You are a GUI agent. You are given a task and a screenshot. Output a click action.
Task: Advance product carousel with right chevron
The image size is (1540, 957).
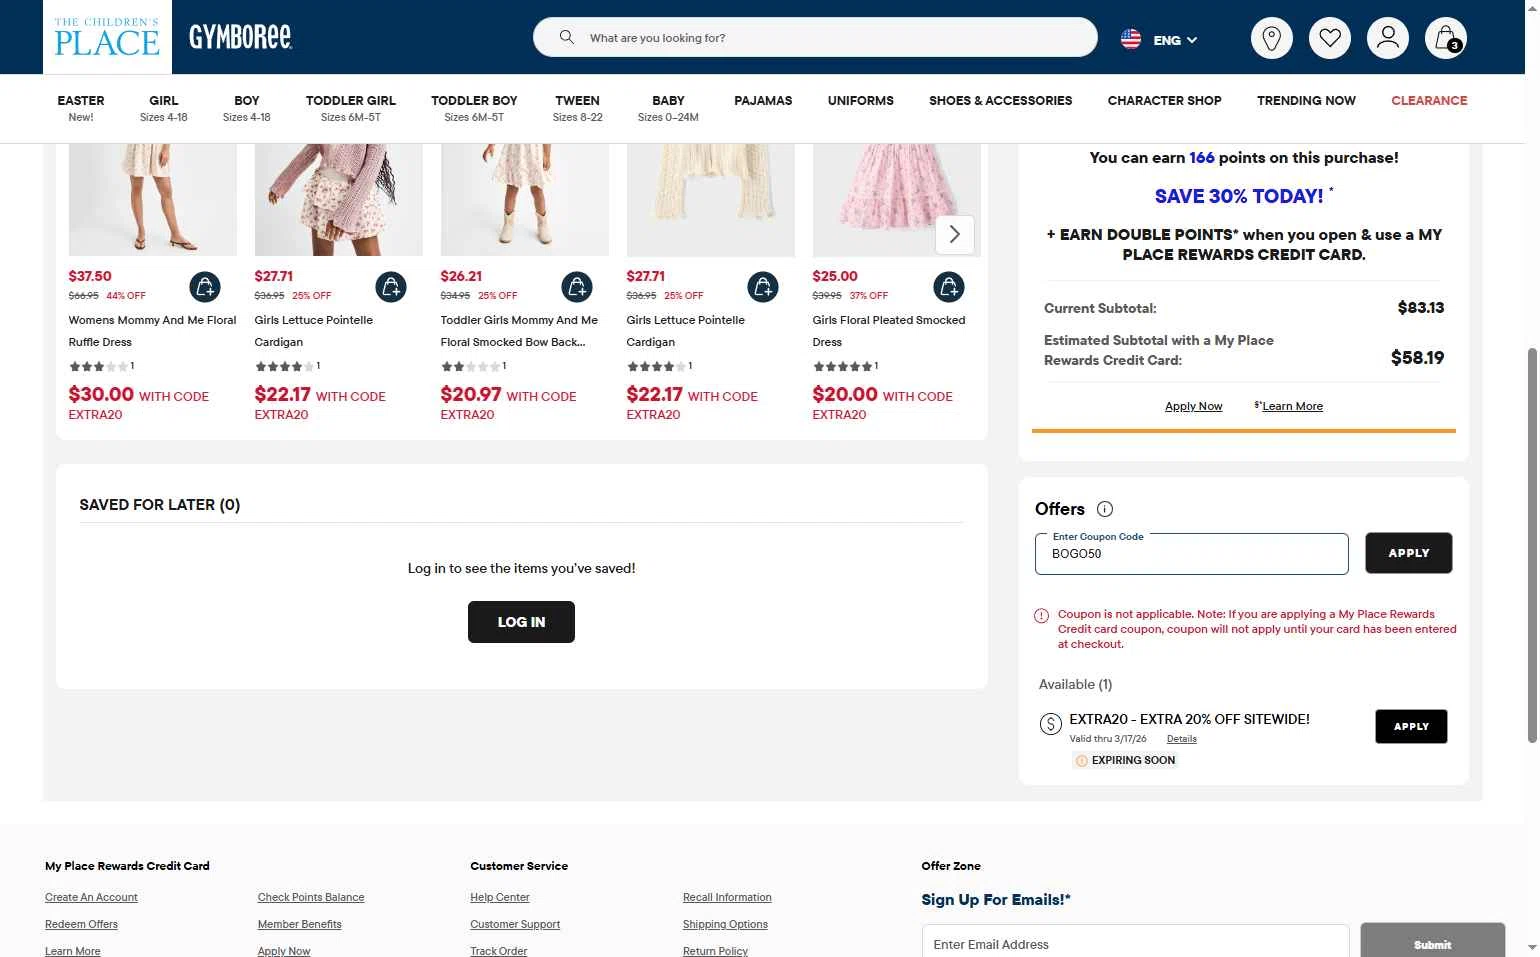point(955,234)
